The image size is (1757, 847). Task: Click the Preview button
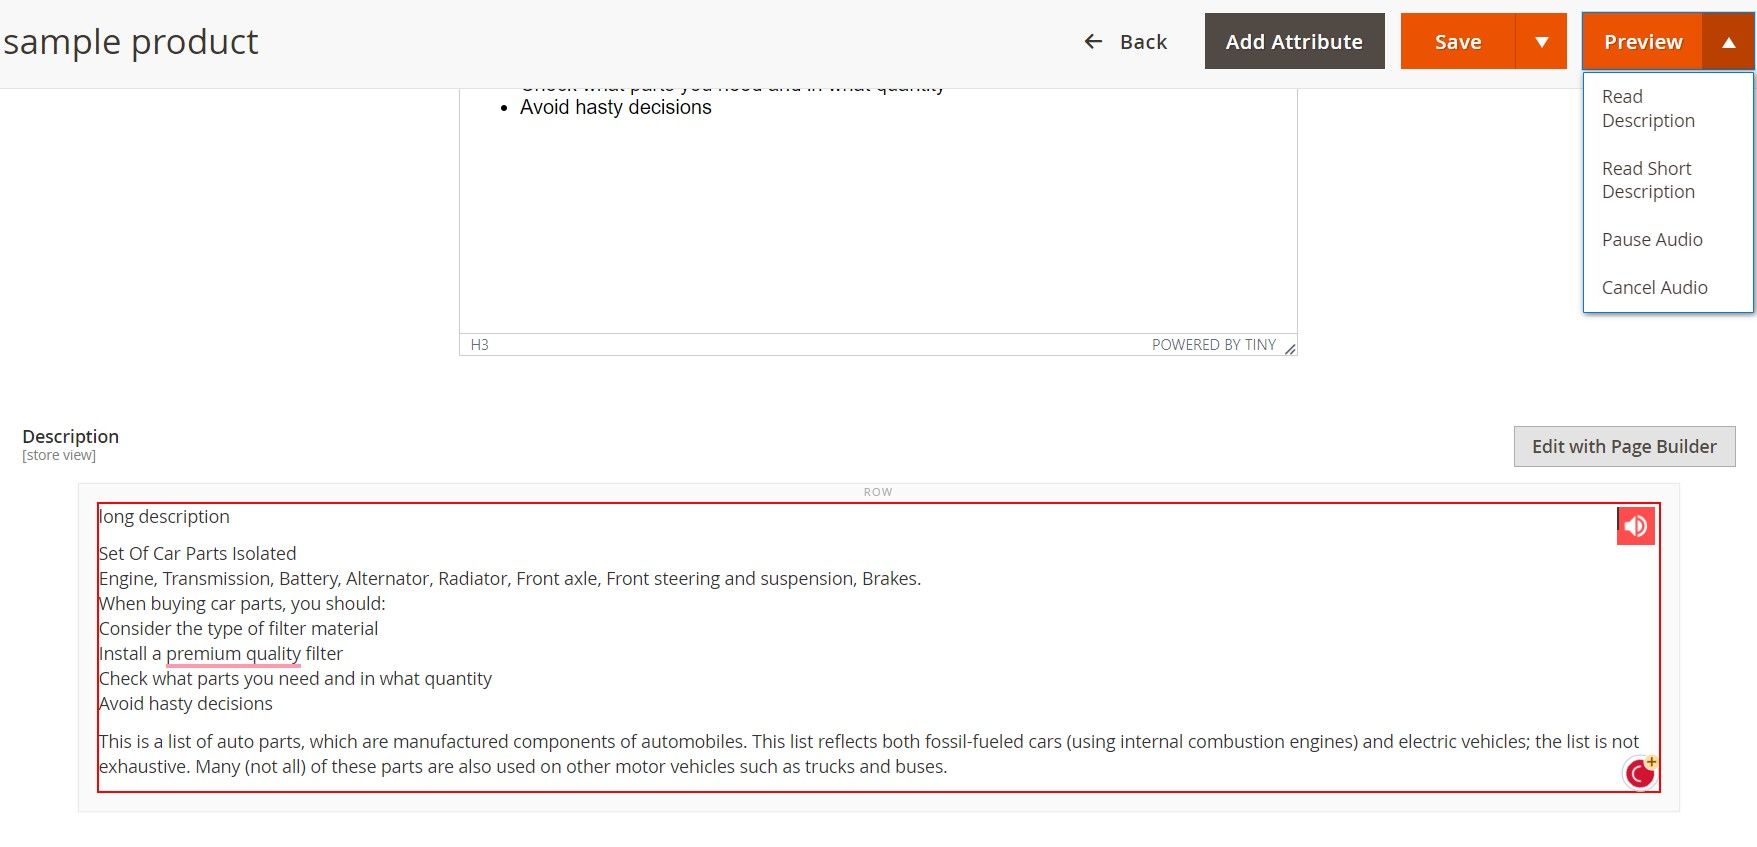pos(1642,42)
